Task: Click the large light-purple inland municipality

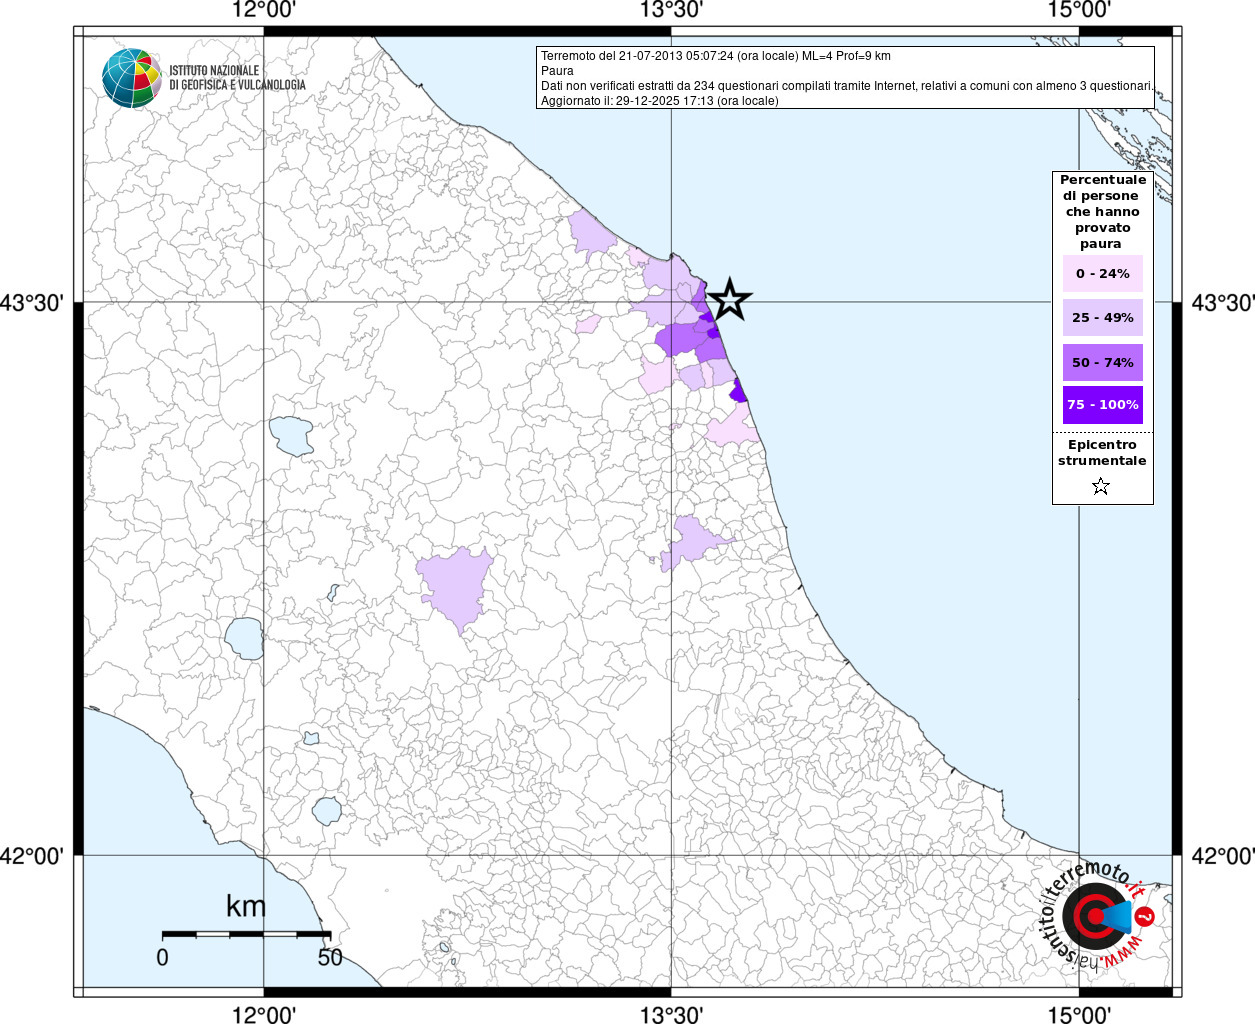Action: (x=456, y=585)
